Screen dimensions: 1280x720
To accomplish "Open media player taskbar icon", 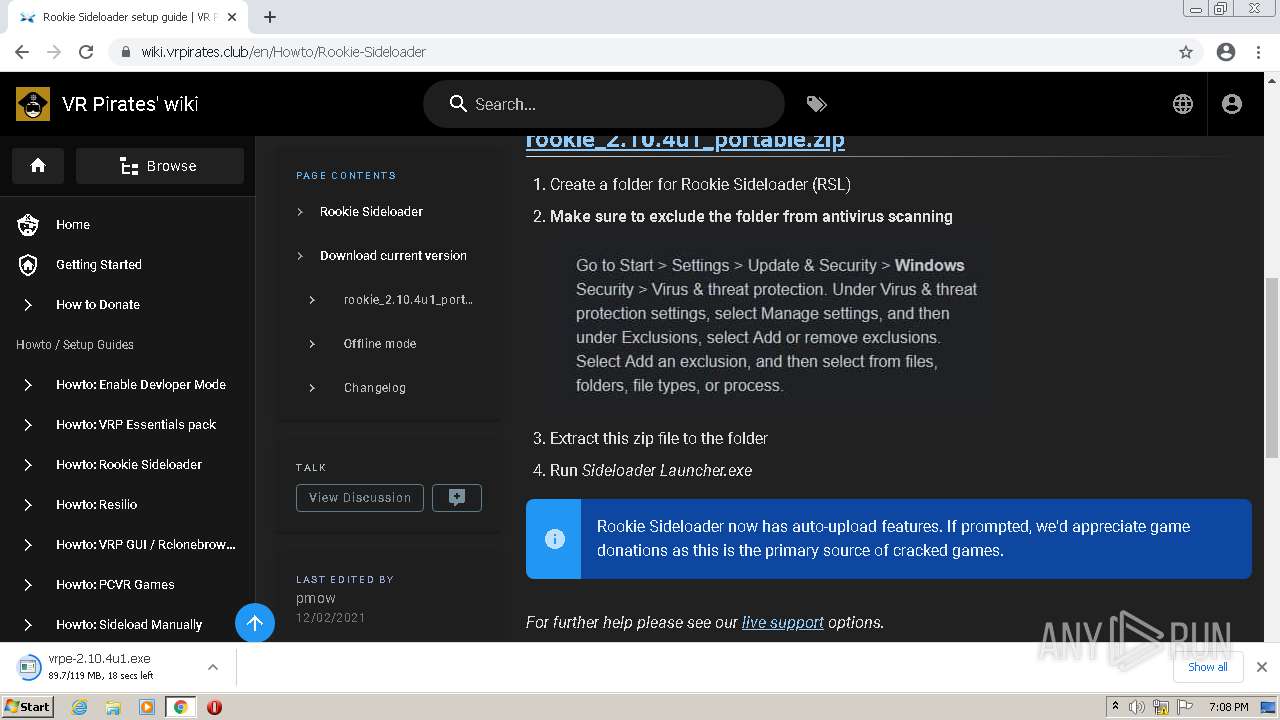I will [147, 707].
